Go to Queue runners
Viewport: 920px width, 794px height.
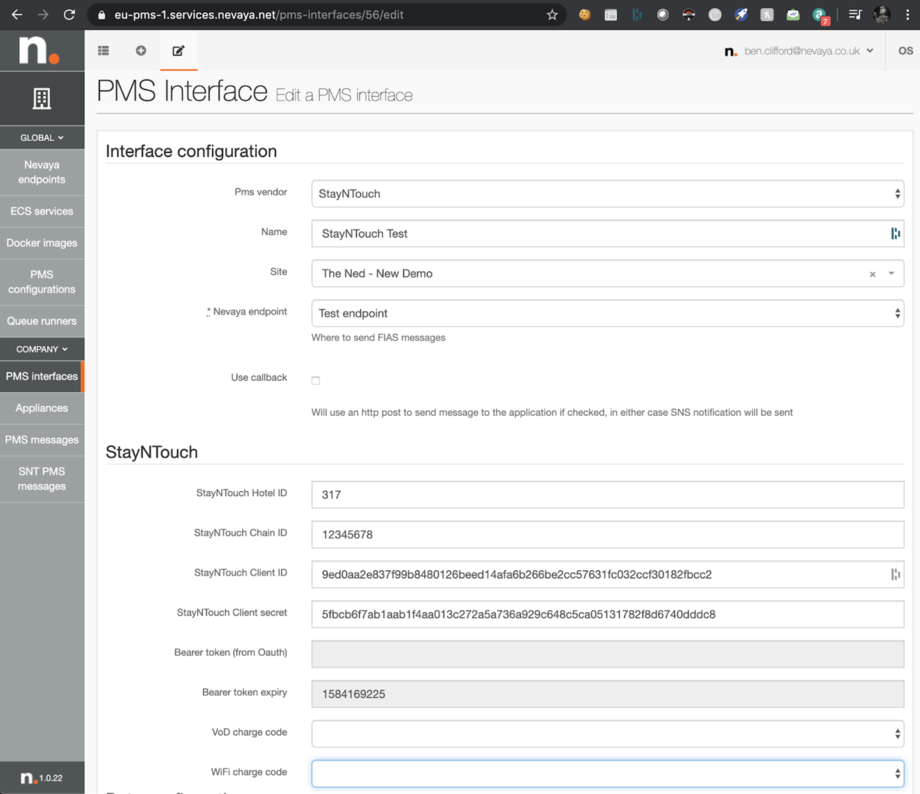(42, 321)
